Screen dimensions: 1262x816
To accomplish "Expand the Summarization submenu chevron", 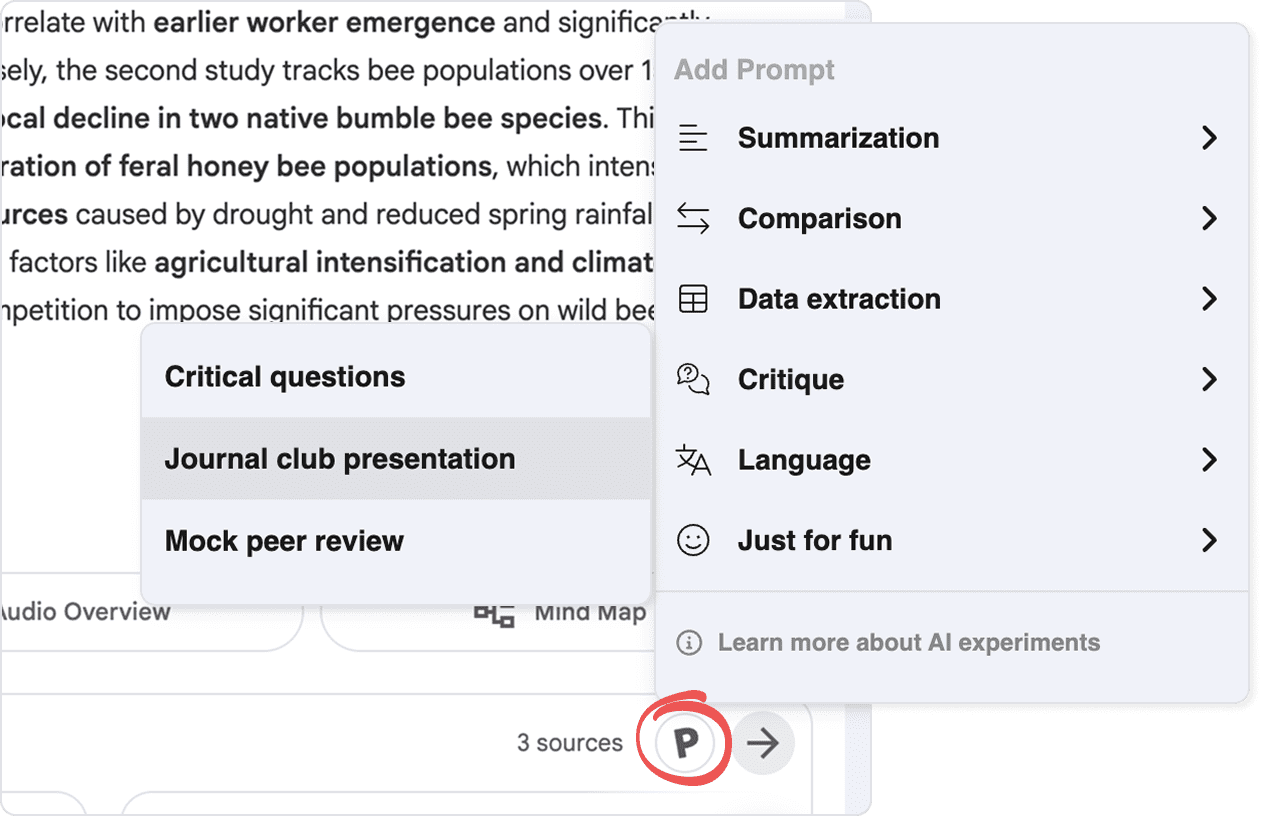I will pos(1209,138).
